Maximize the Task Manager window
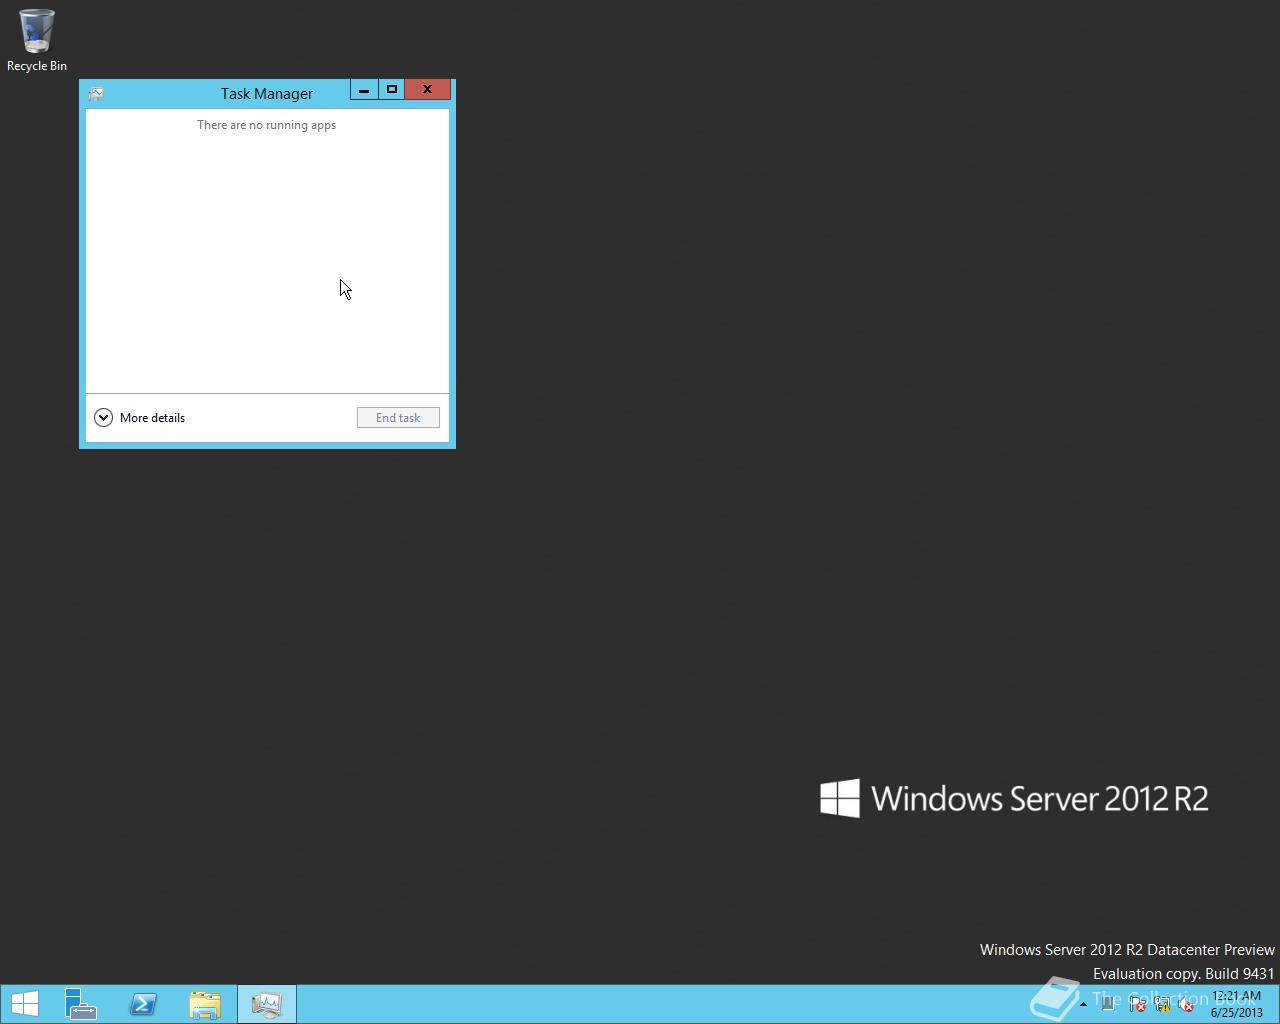Image resolution: width=1280 pixels, height=1024 pixels. 391,90
